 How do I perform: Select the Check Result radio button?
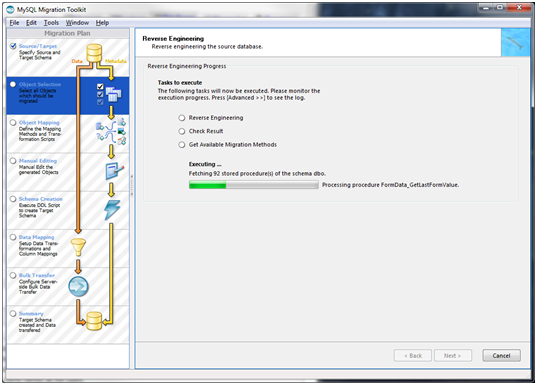182,131
